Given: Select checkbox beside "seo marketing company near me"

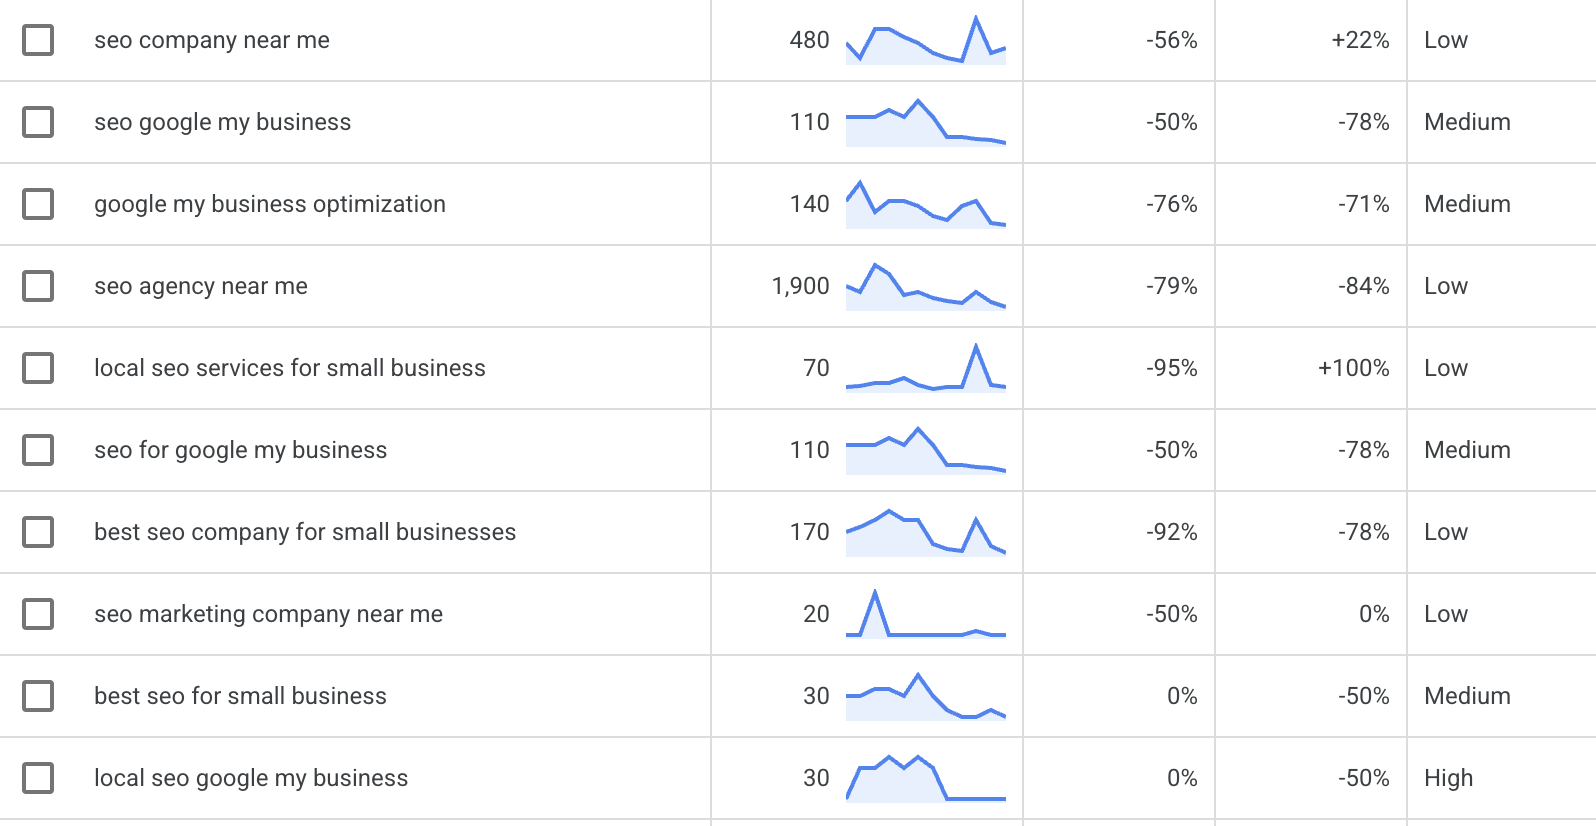Looking at the screenshot, I should [37, 614].
